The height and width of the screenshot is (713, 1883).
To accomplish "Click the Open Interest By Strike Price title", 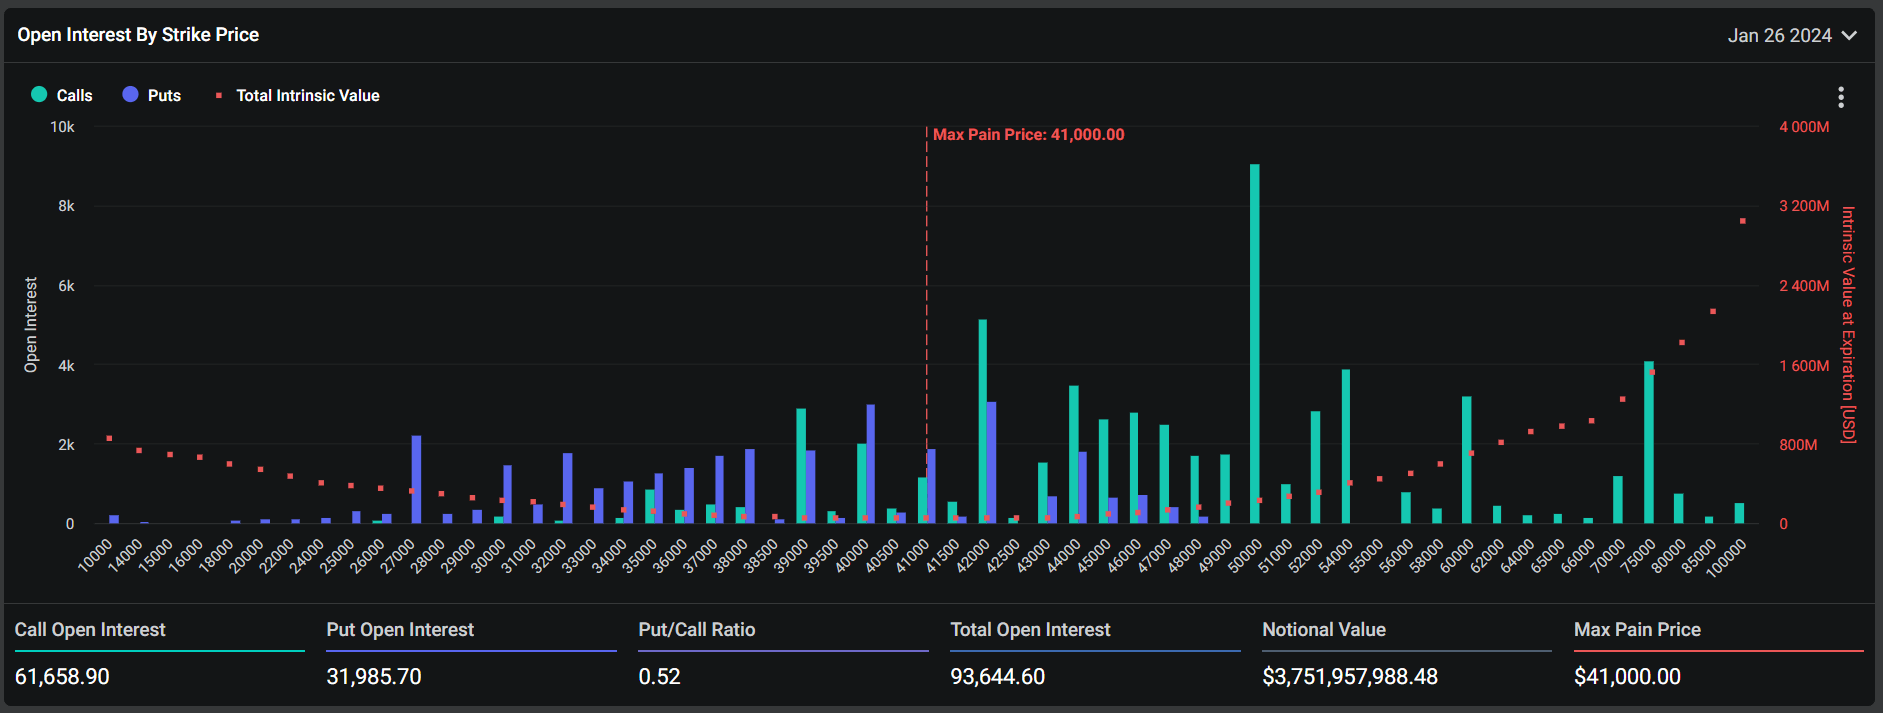I will 138,35.
